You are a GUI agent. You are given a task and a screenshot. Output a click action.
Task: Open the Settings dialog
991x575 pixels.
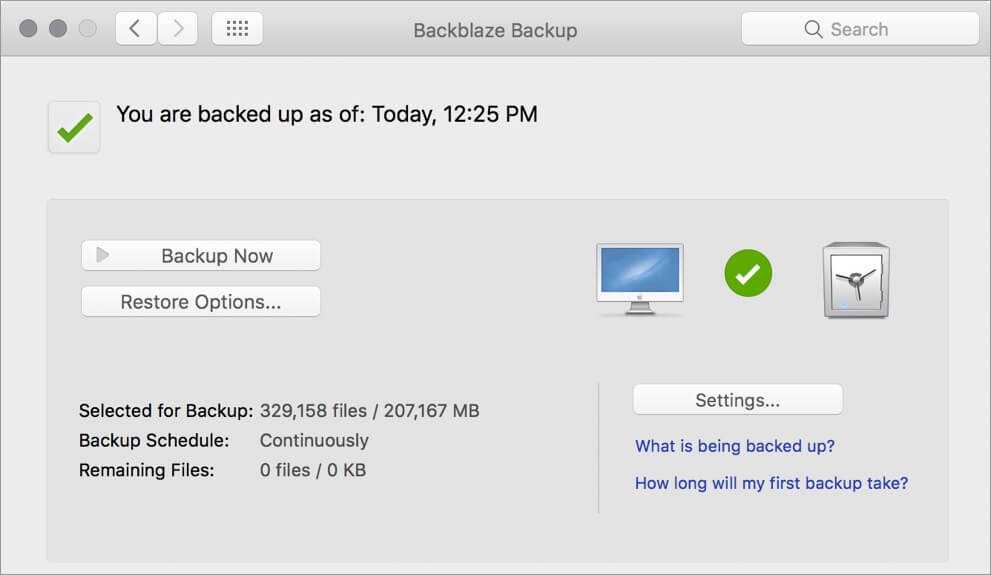(x=738, y=400)
